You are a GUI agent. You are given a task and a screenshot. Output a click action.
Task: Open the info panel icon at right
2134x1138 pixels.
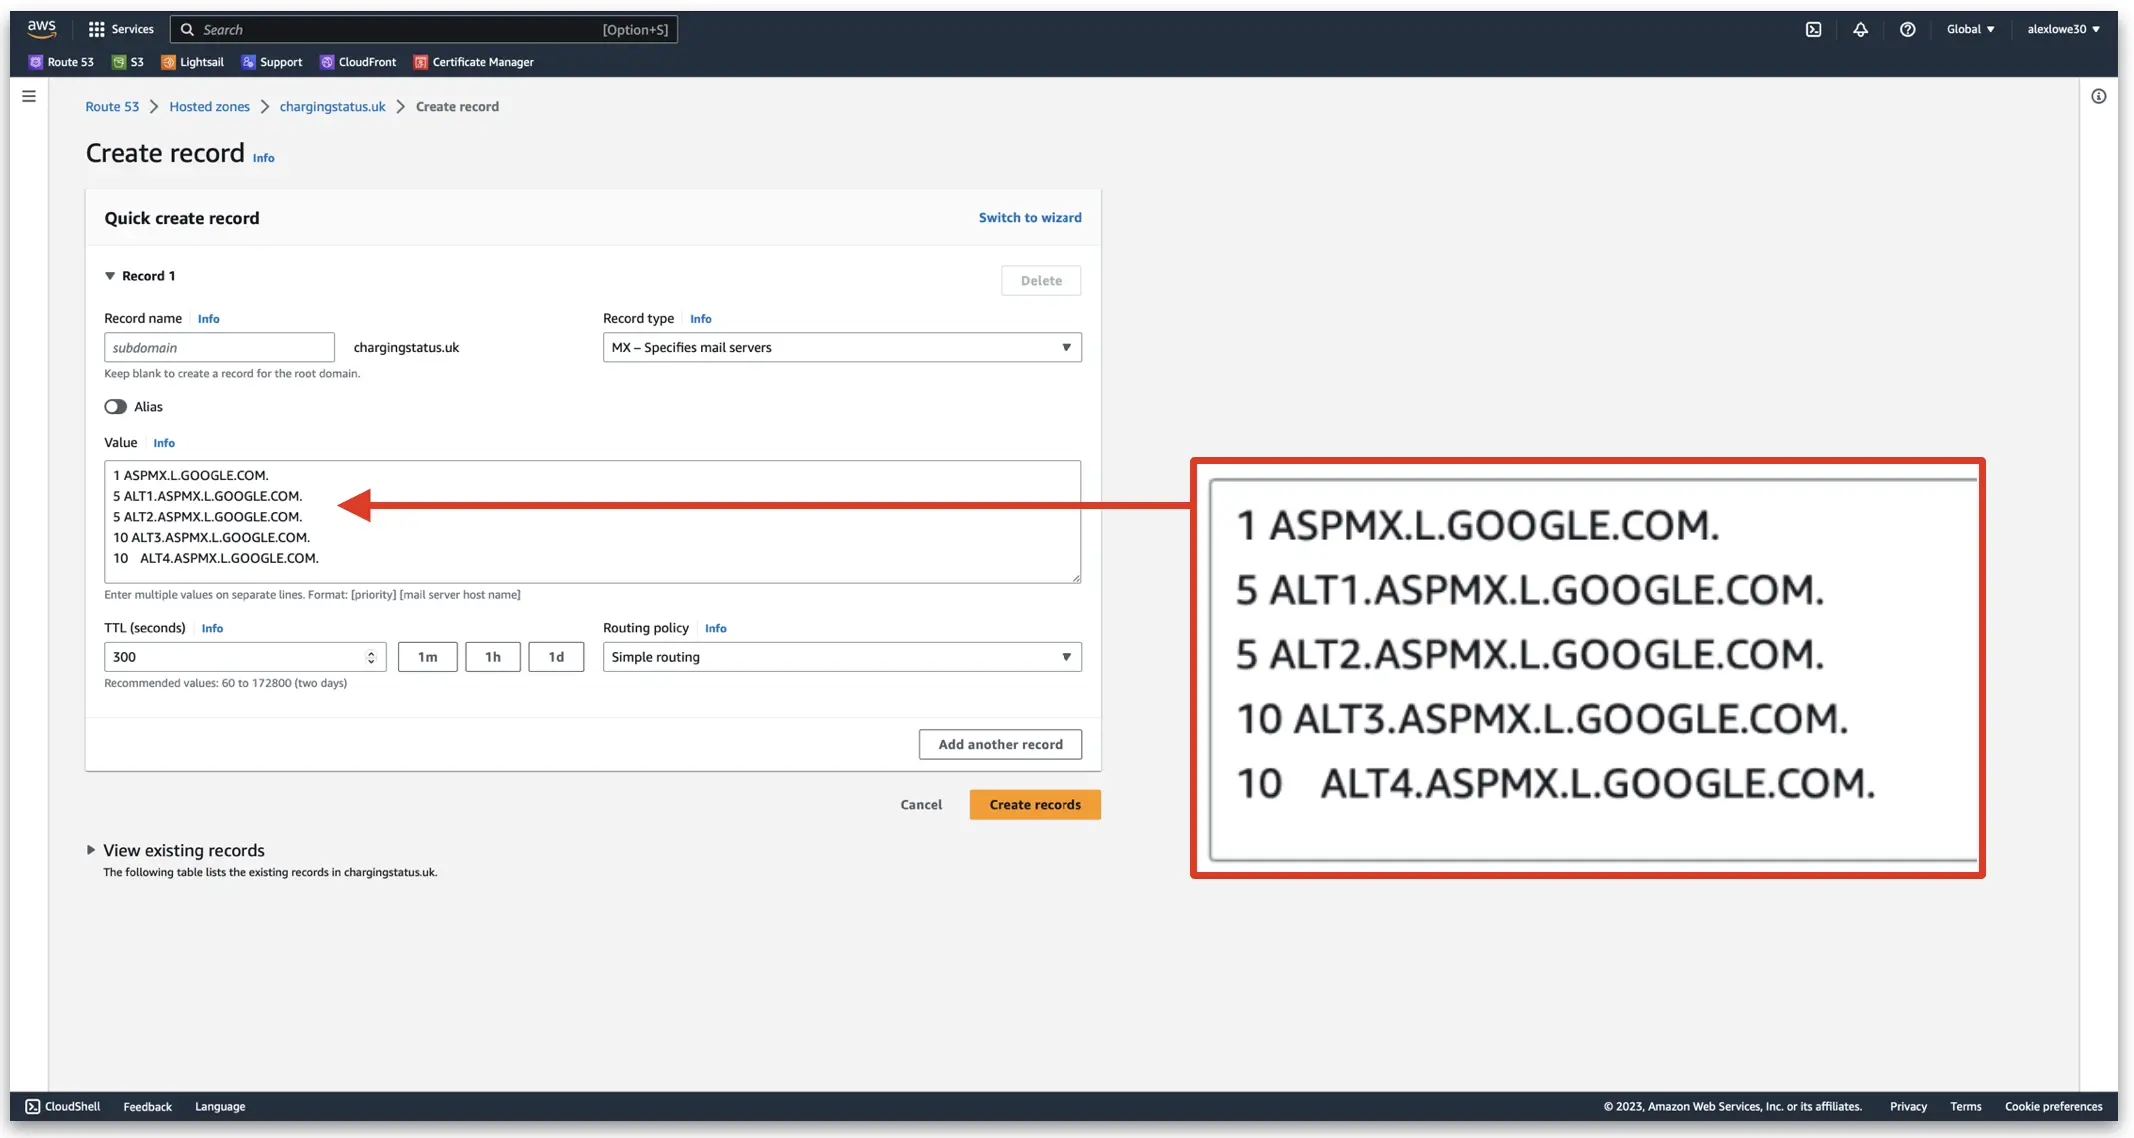(x=2098, y=96)
